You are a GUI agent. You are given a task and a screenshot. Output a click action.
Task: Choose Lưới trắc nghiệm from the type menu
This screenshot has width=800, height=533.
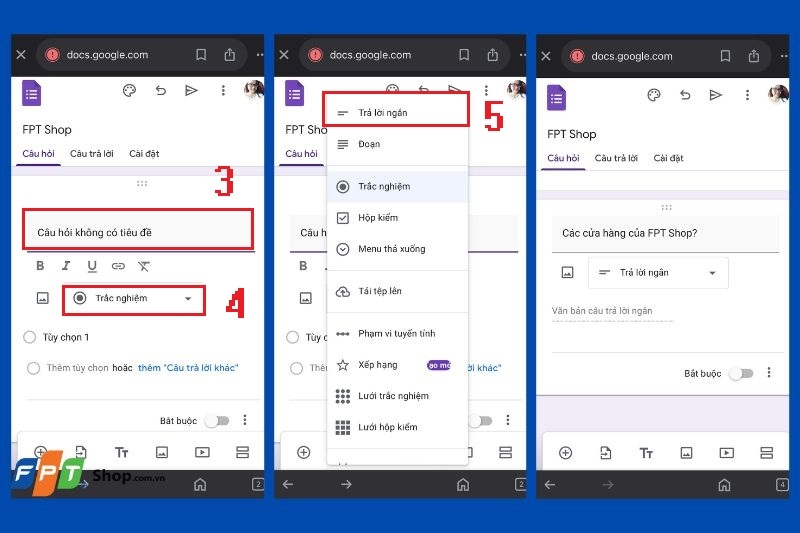point(397,396)
